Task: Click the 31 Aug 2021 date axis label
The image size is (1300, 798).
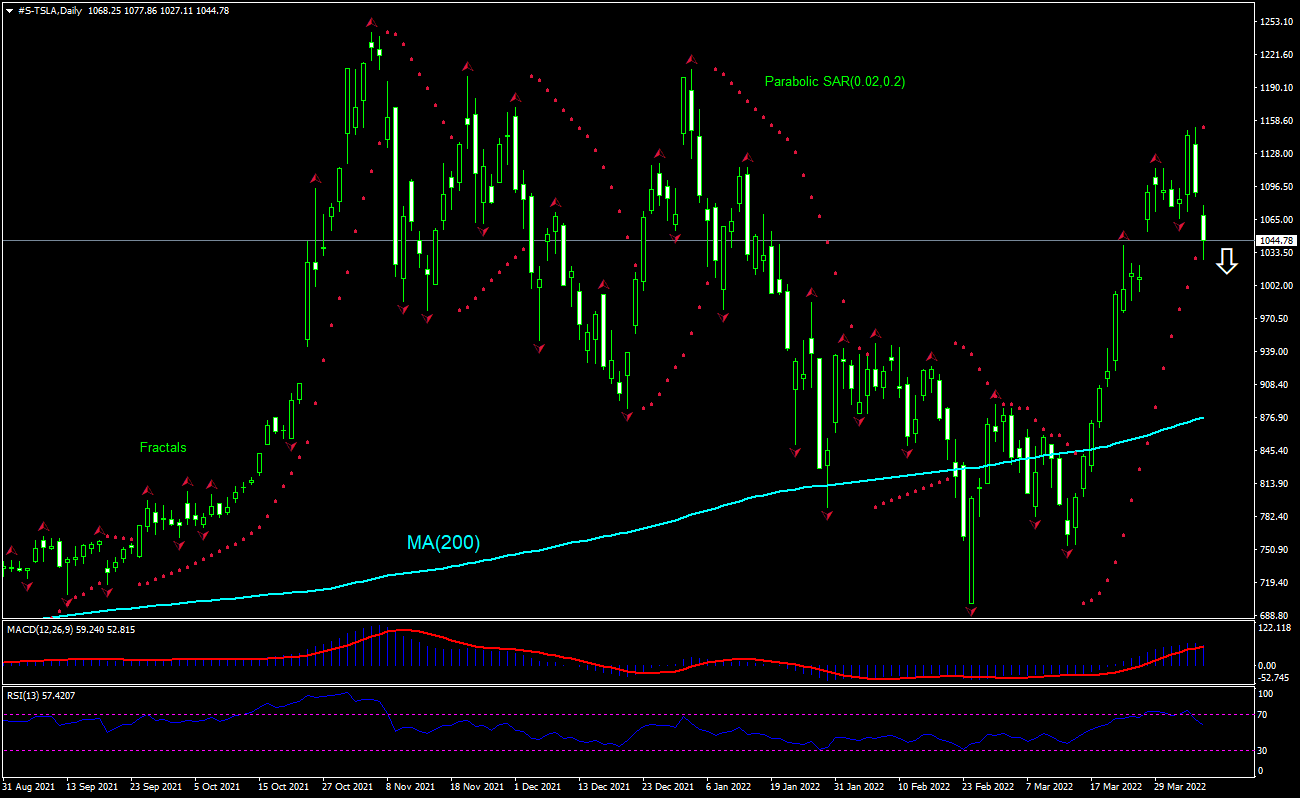Action: (30, 787)
